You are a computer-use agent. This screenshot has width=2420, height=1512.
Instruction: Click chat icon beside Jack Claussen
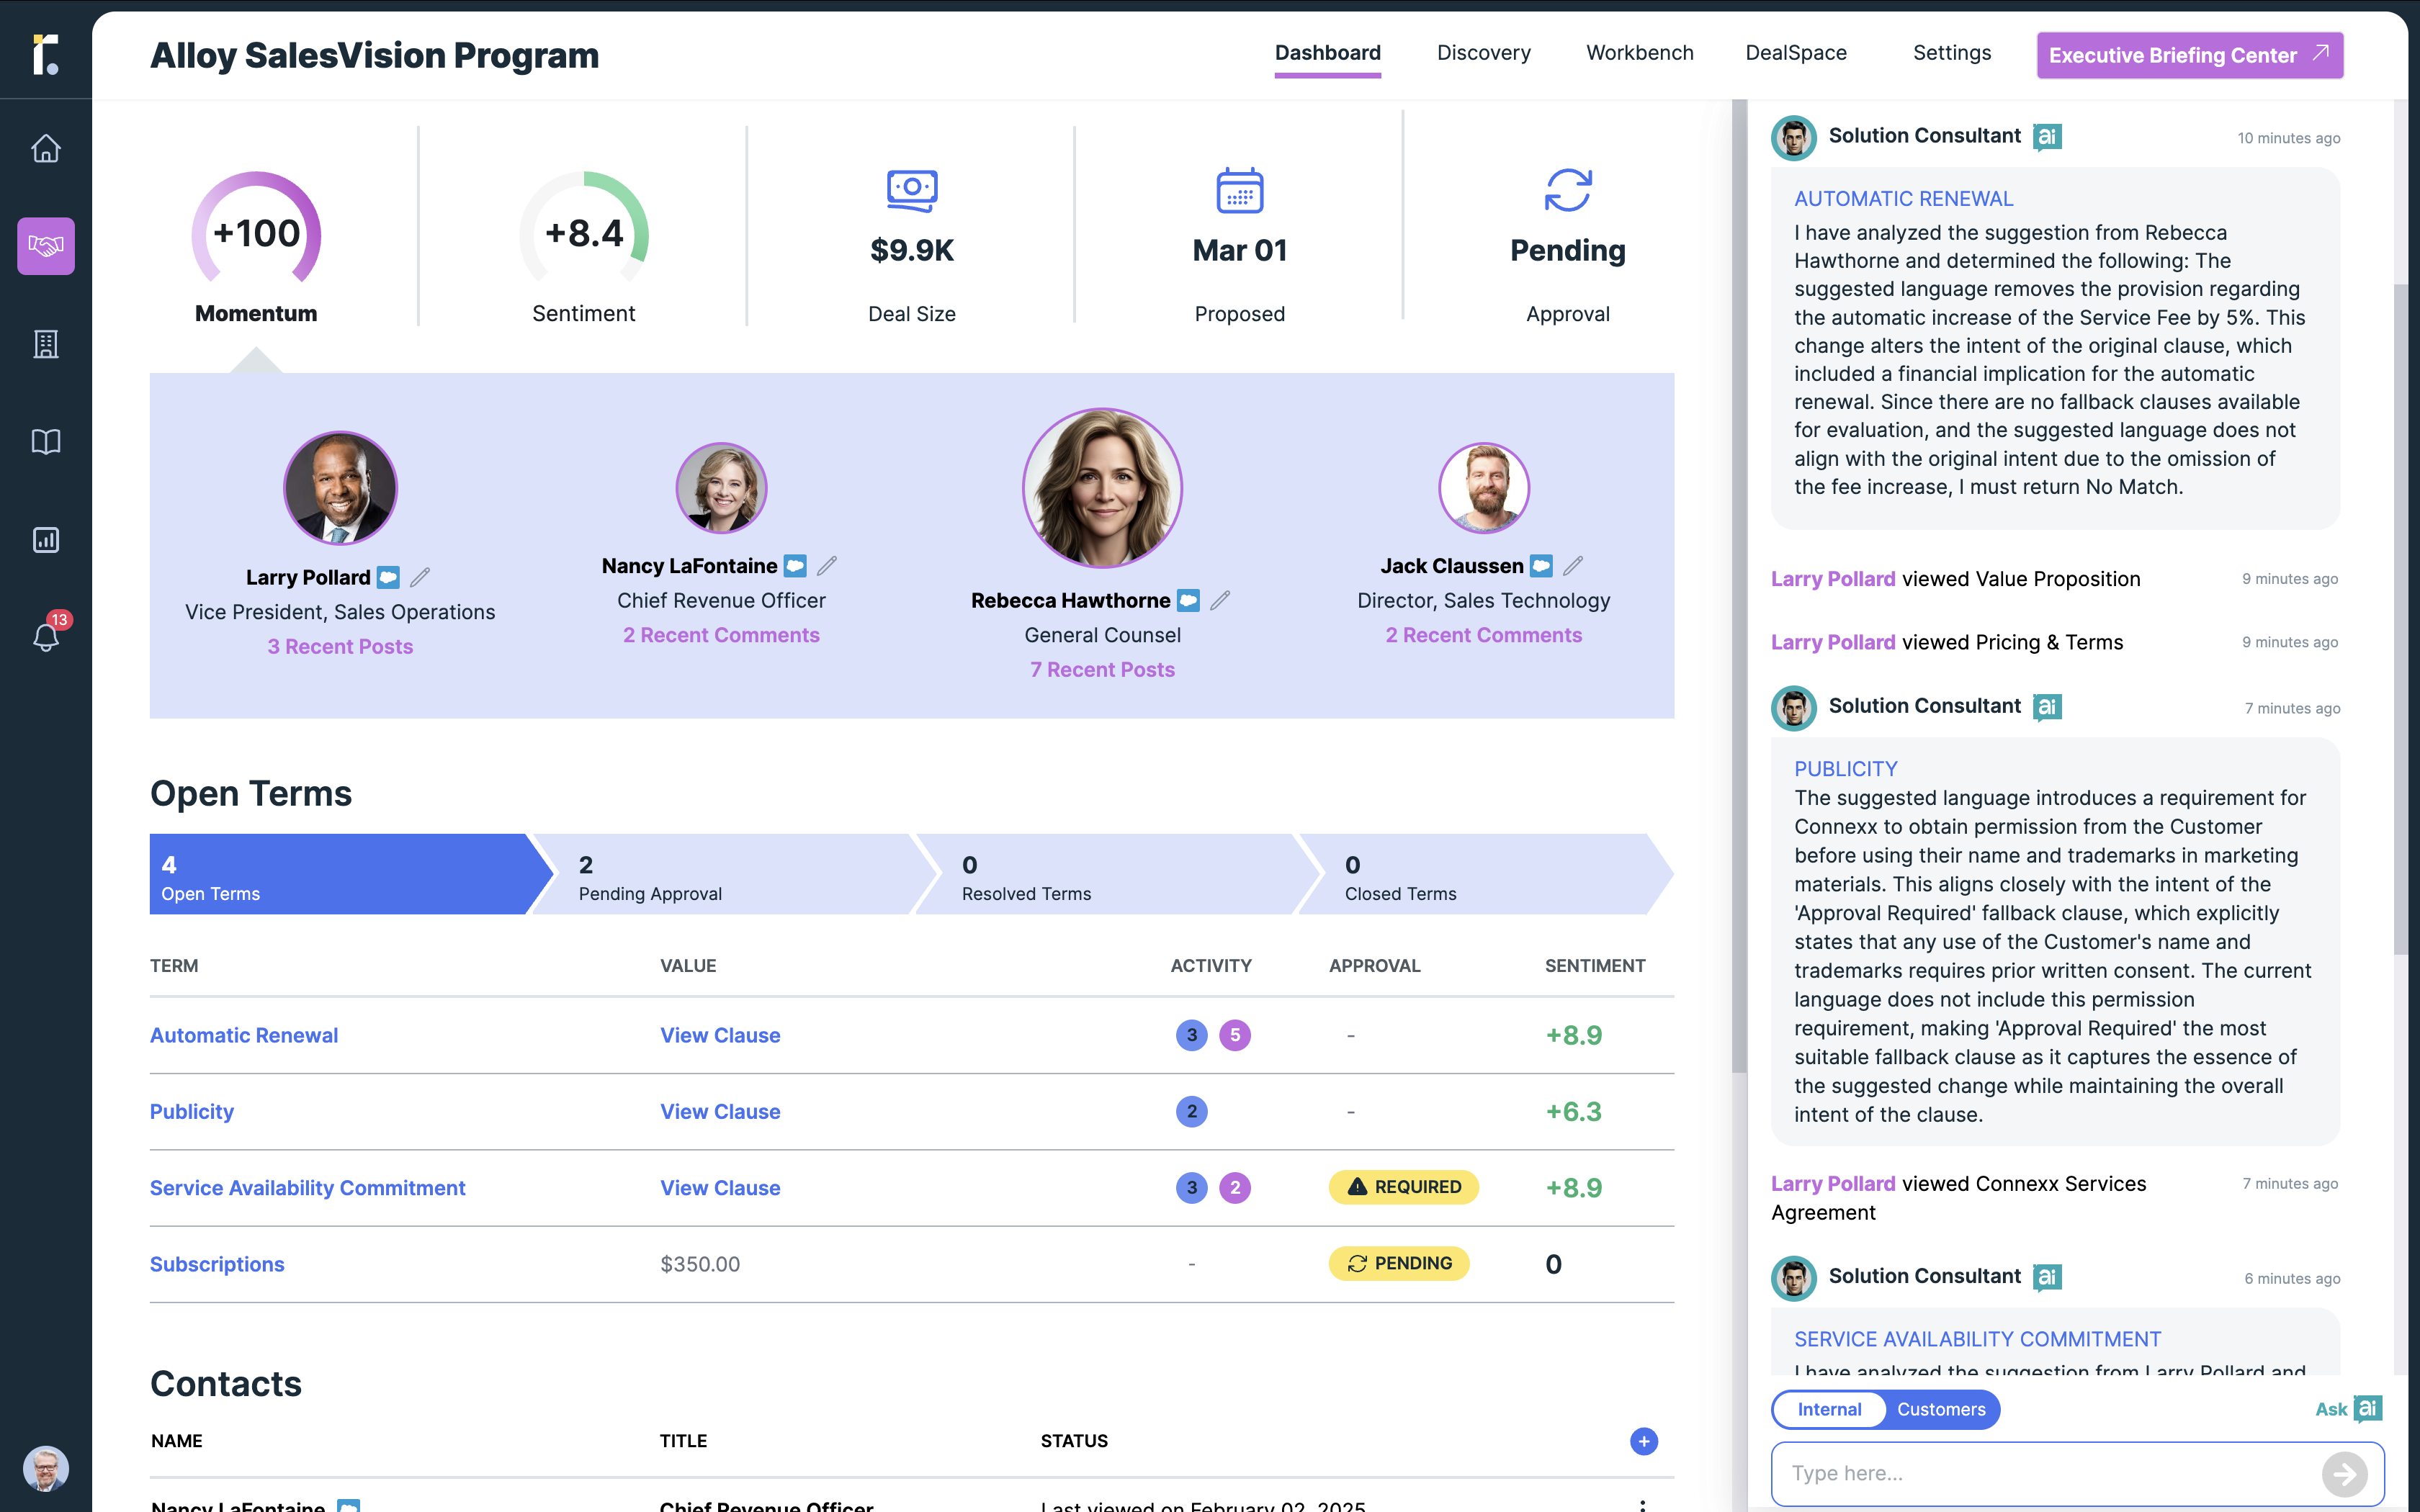point(1542,566)
